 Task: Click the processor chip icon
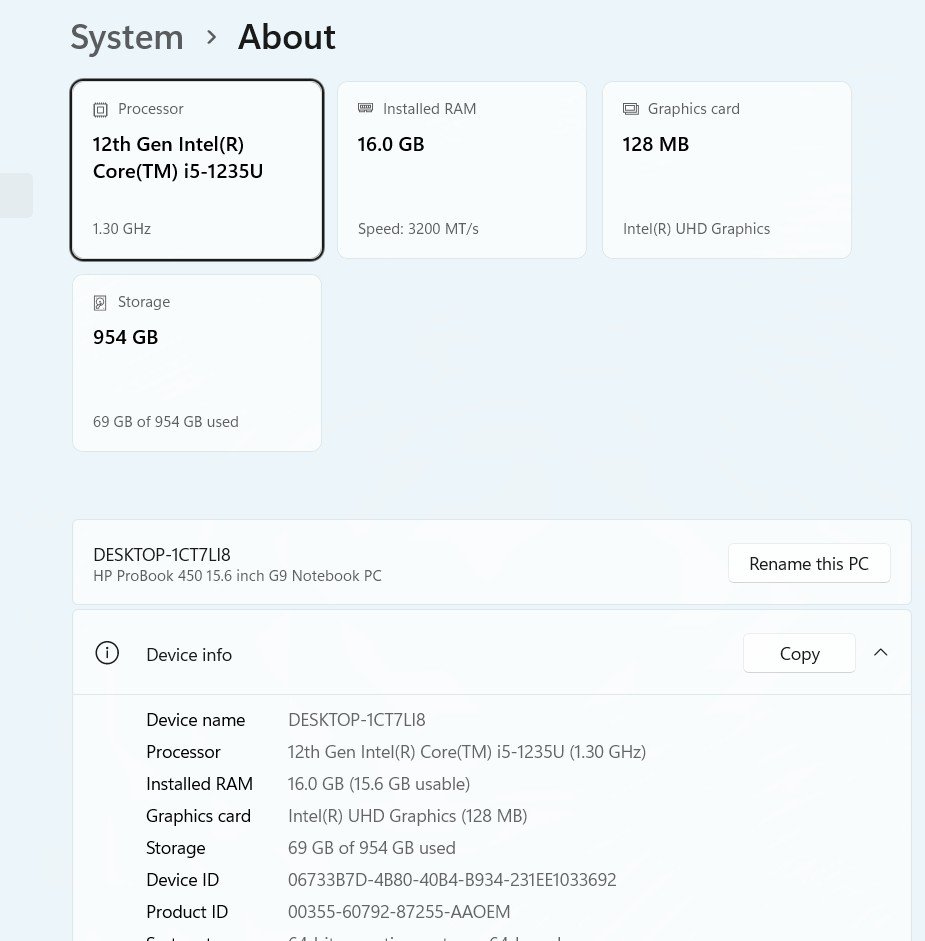tap(100, 109)
